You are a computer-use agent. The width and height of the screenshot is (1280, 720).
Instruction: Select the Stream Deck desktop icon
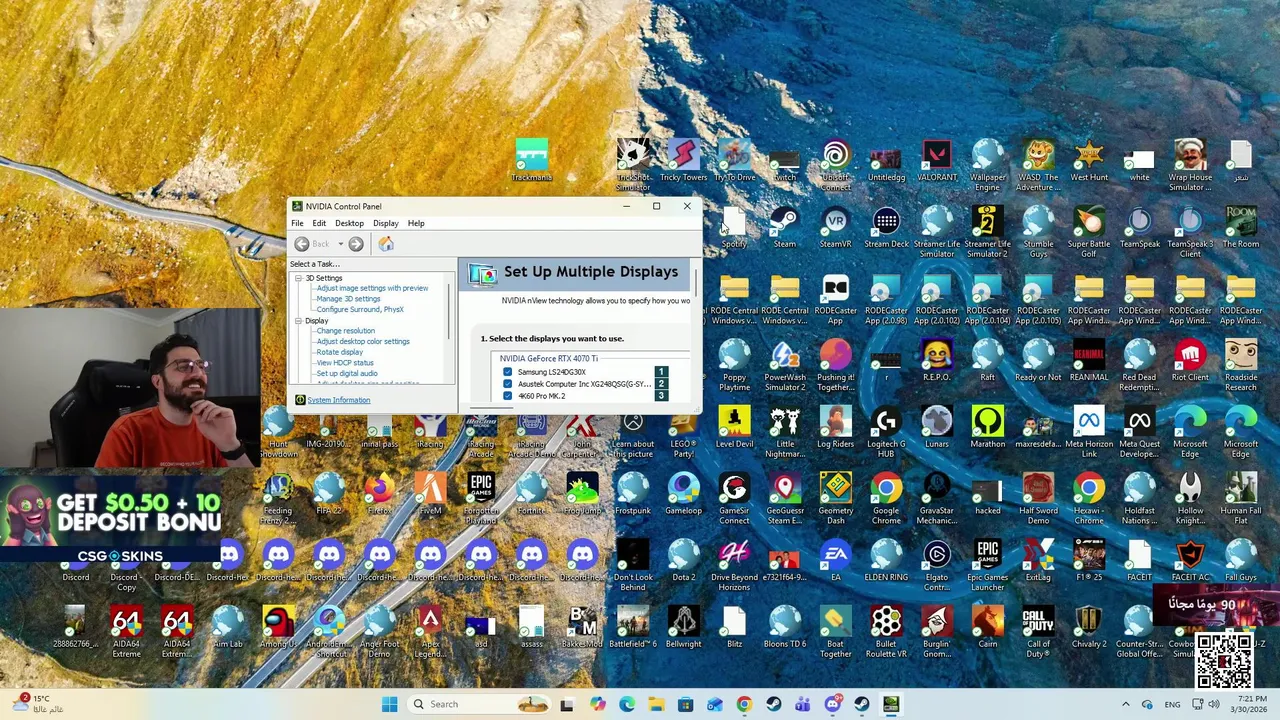point(886,227)
